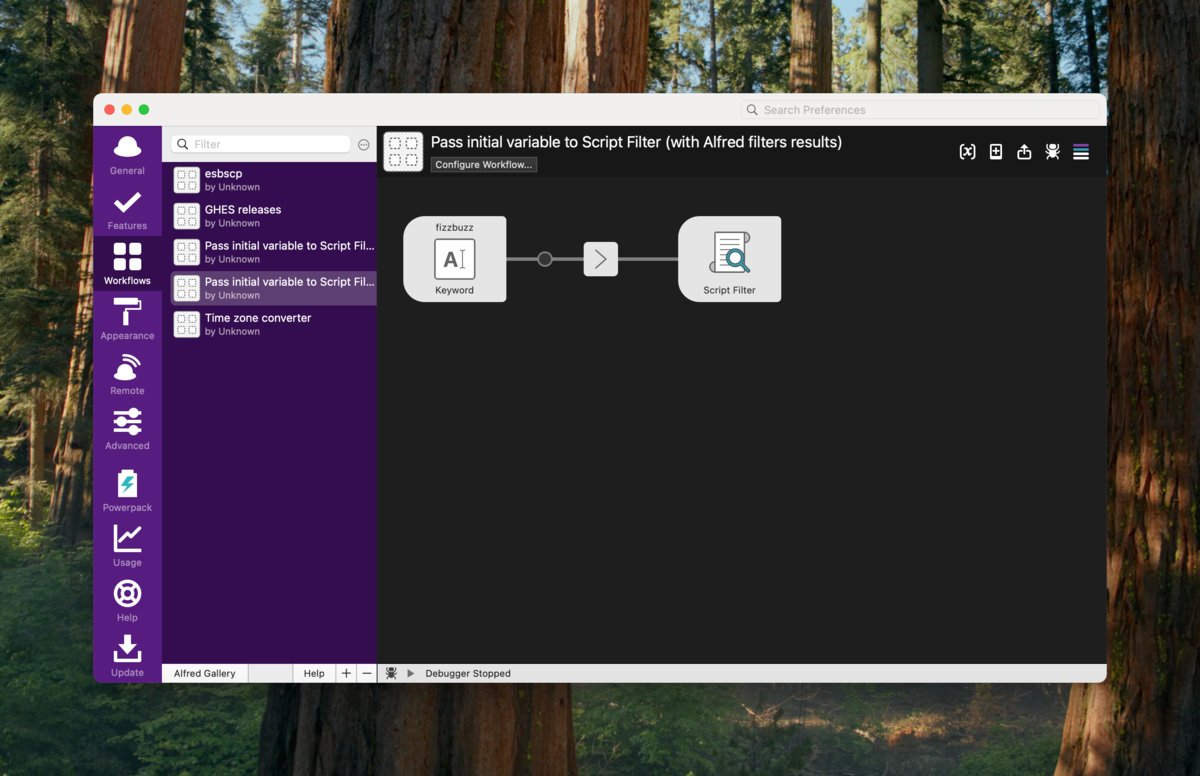Click the fizzbuzz keyword label
This screenshot has width=1200, height=776.
click(455, 227)
